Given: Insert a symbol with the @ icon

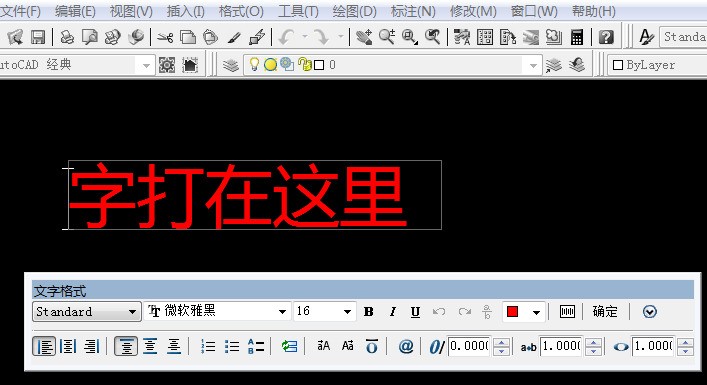Looking at the screenshot, I should tap(406, 346).
